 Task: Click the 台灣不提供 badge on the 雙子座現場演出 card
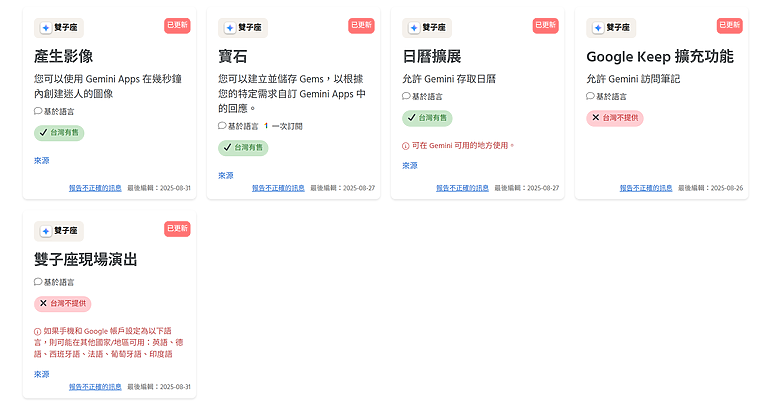[x=63, y=304]
